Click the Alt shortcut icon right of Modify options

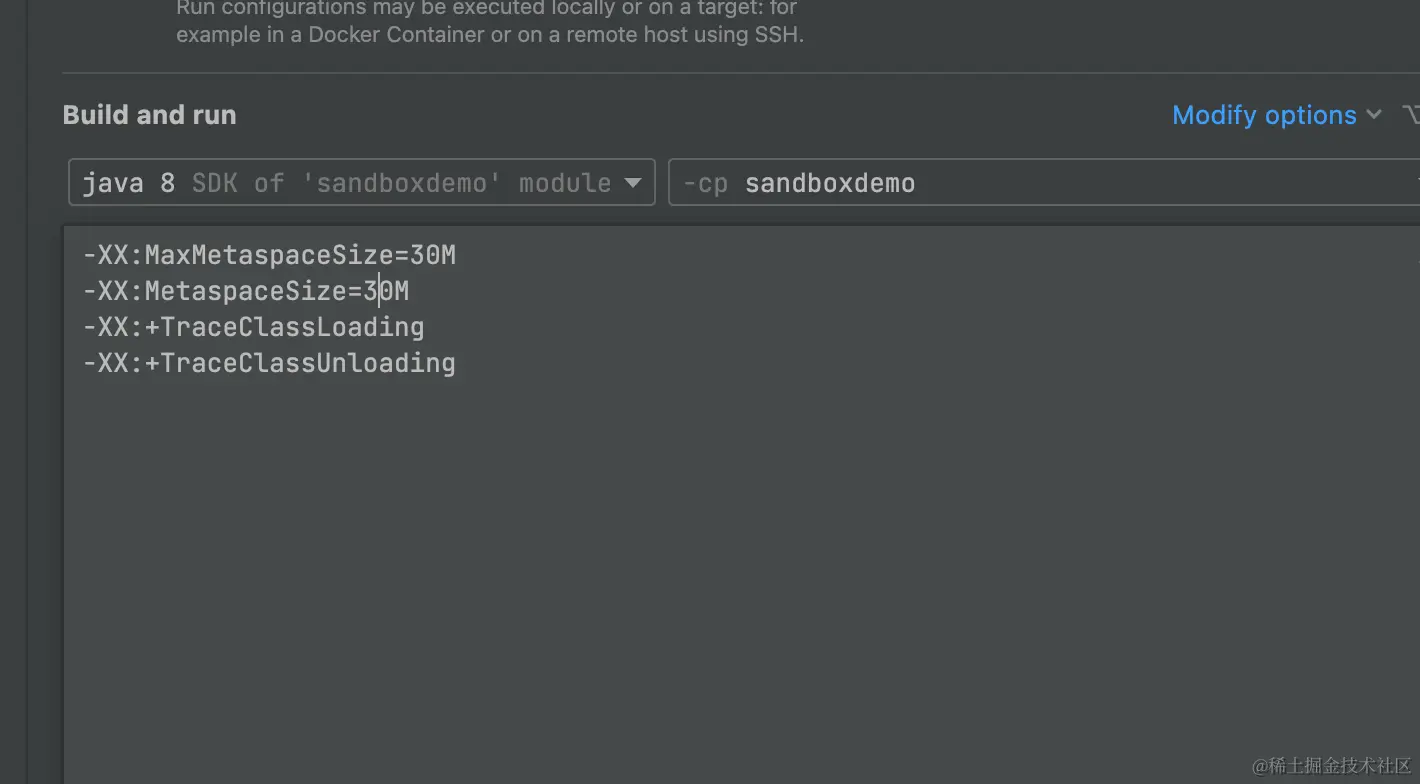pos(1411,114)
